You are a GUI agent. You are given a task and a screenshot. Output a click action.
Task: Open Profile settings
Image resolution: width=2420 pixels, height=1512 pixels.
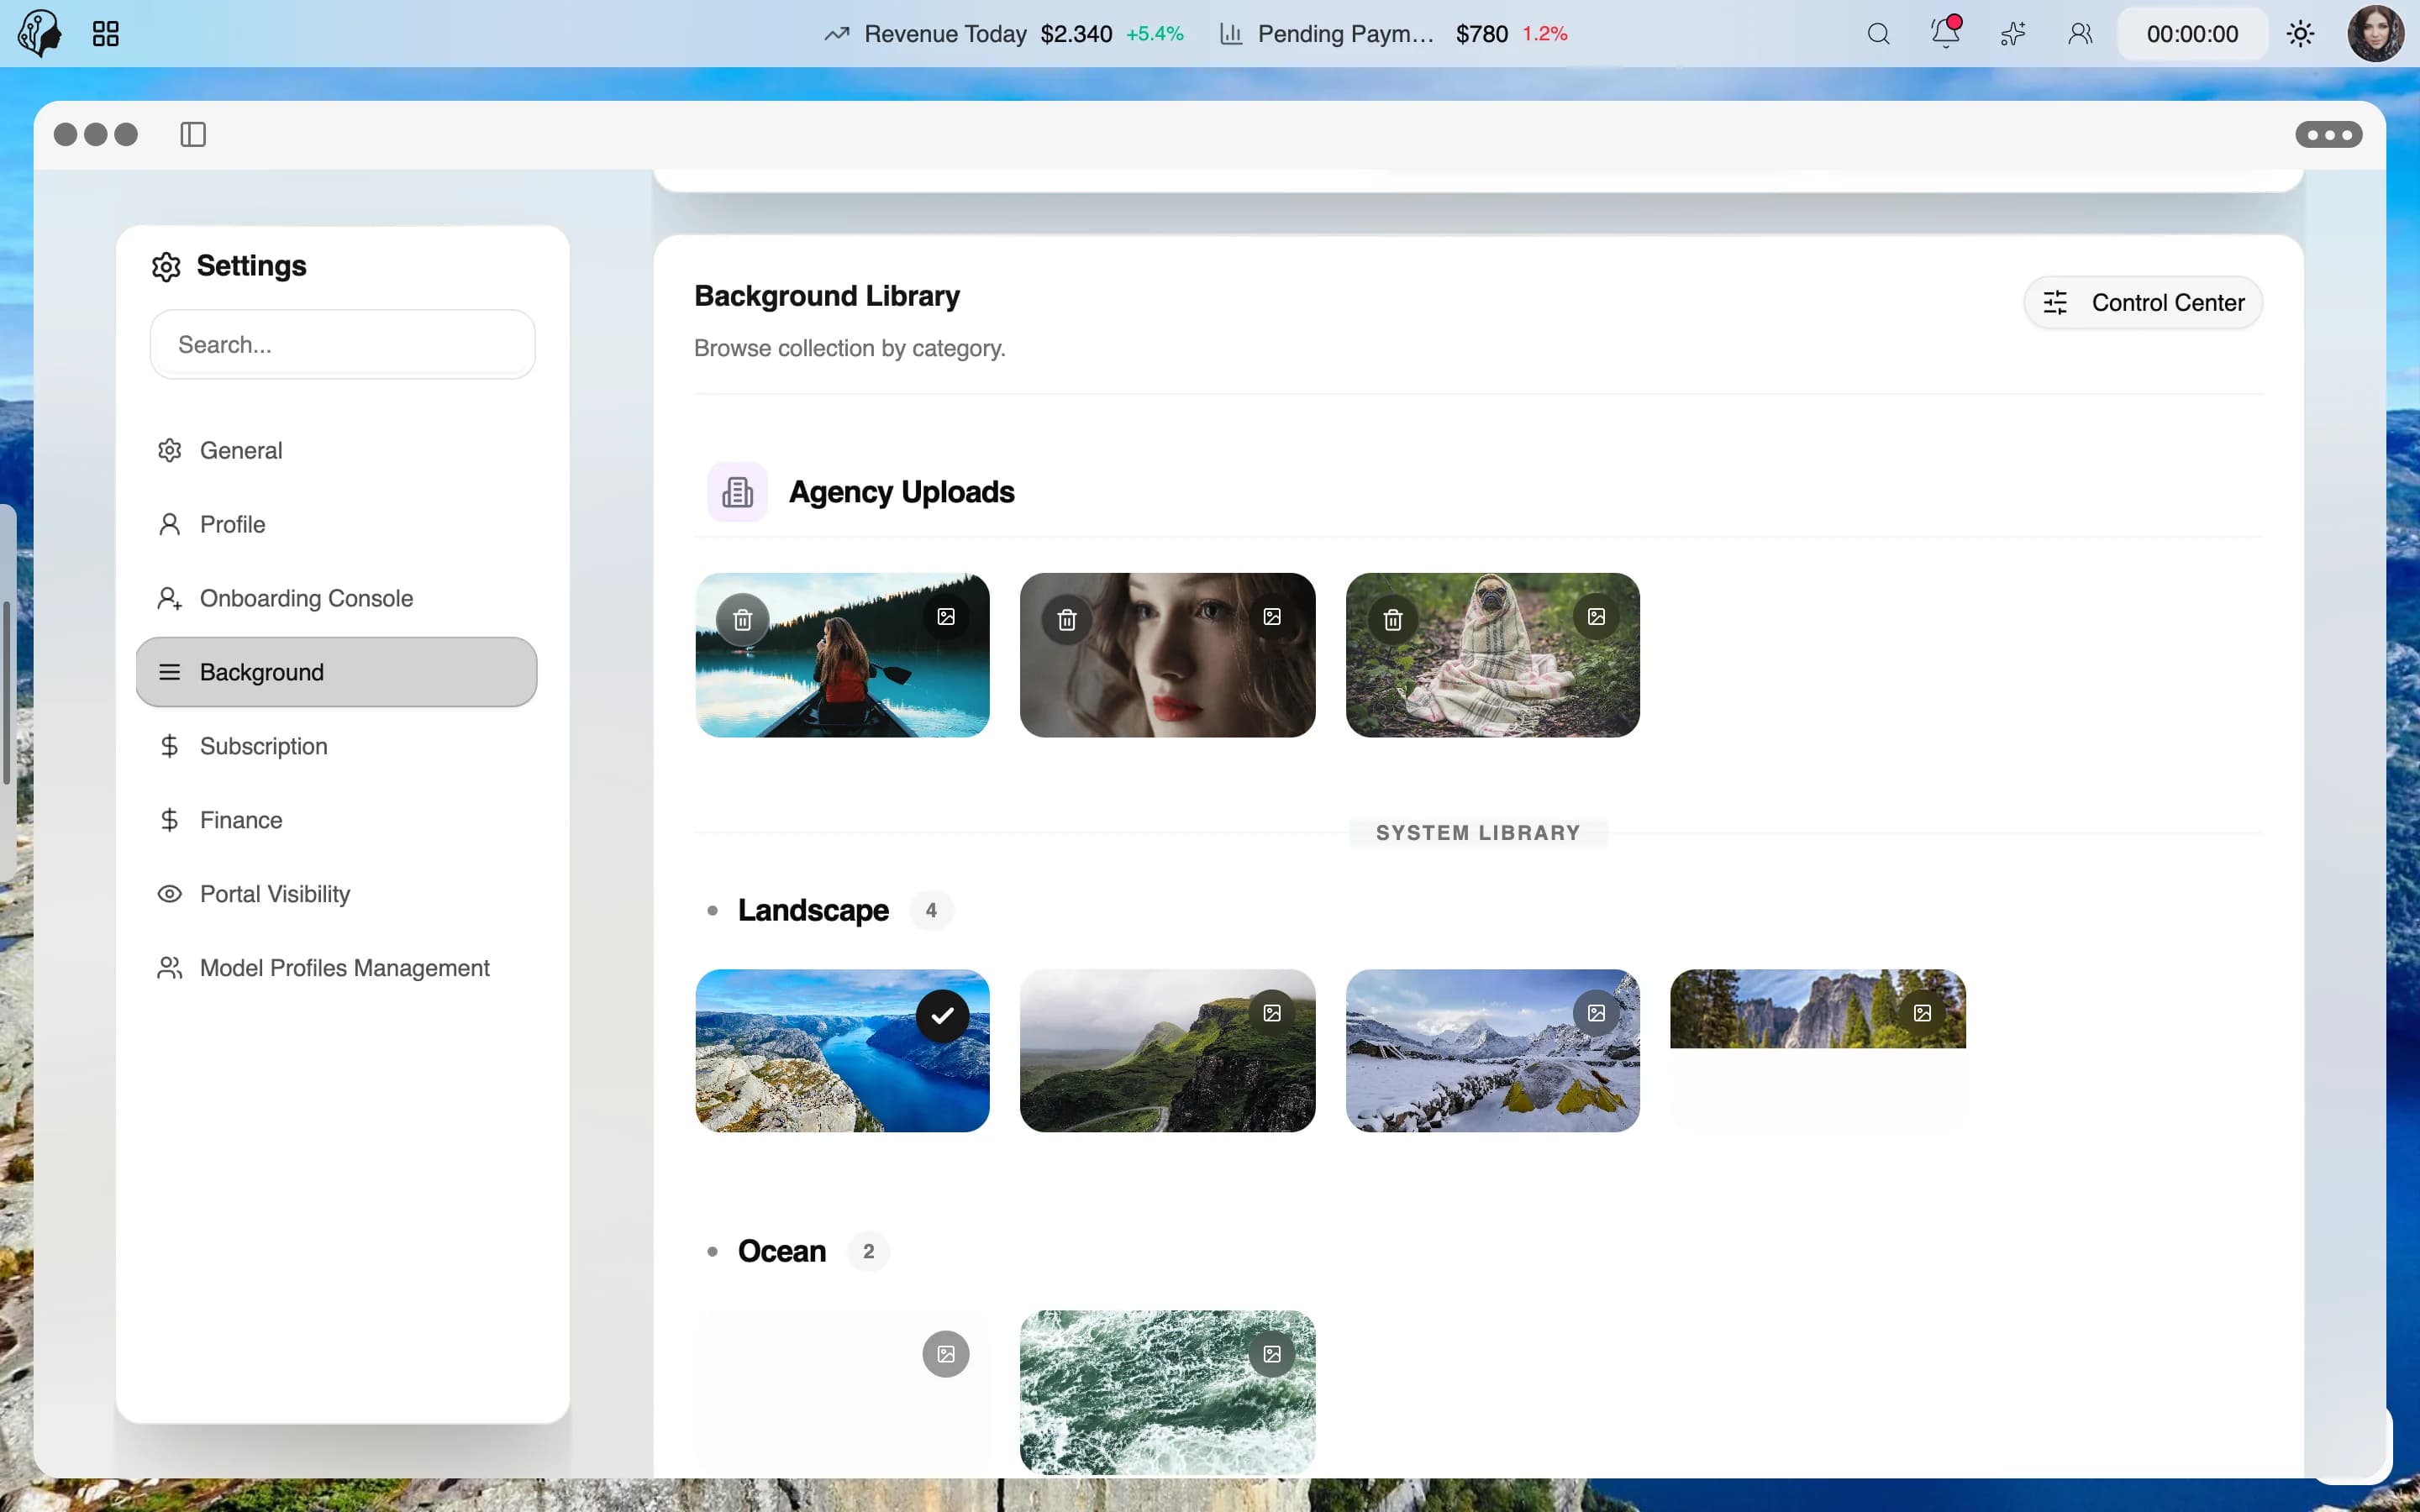pos(336,524)
